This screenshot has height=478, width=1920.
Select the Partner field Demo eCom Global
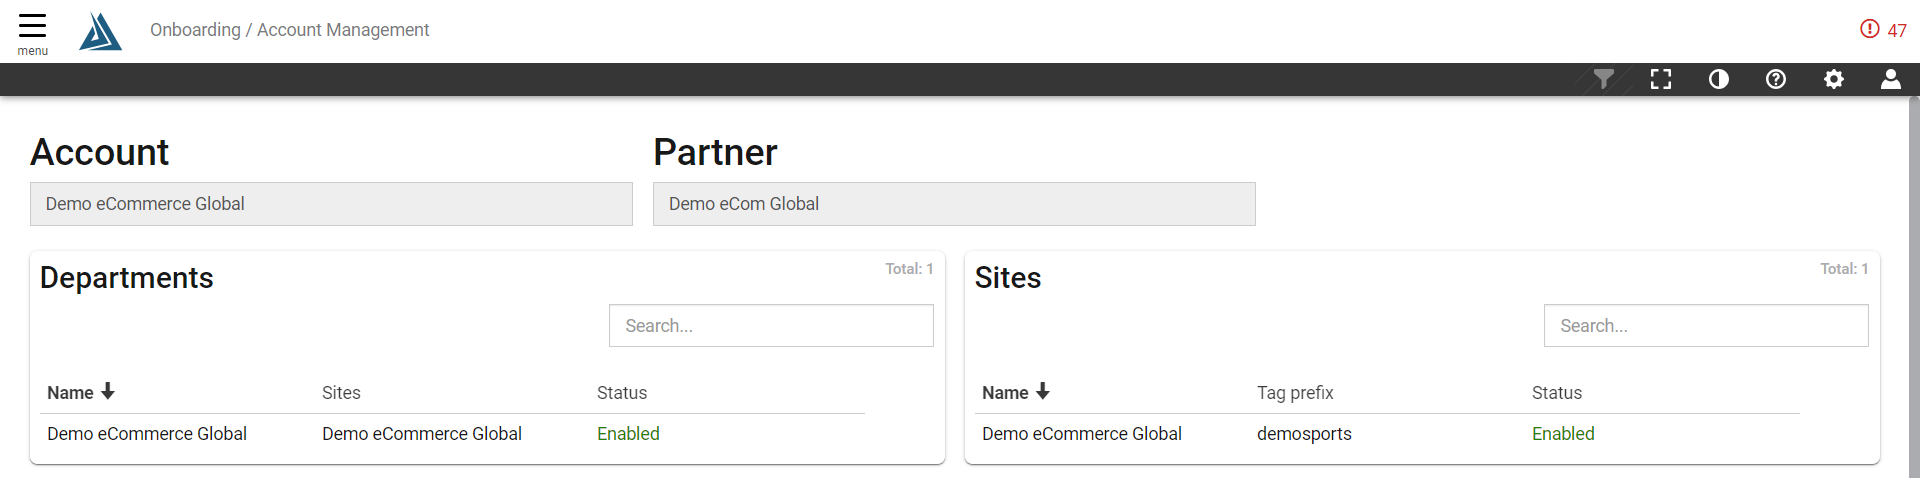click(x=954, y=204)
